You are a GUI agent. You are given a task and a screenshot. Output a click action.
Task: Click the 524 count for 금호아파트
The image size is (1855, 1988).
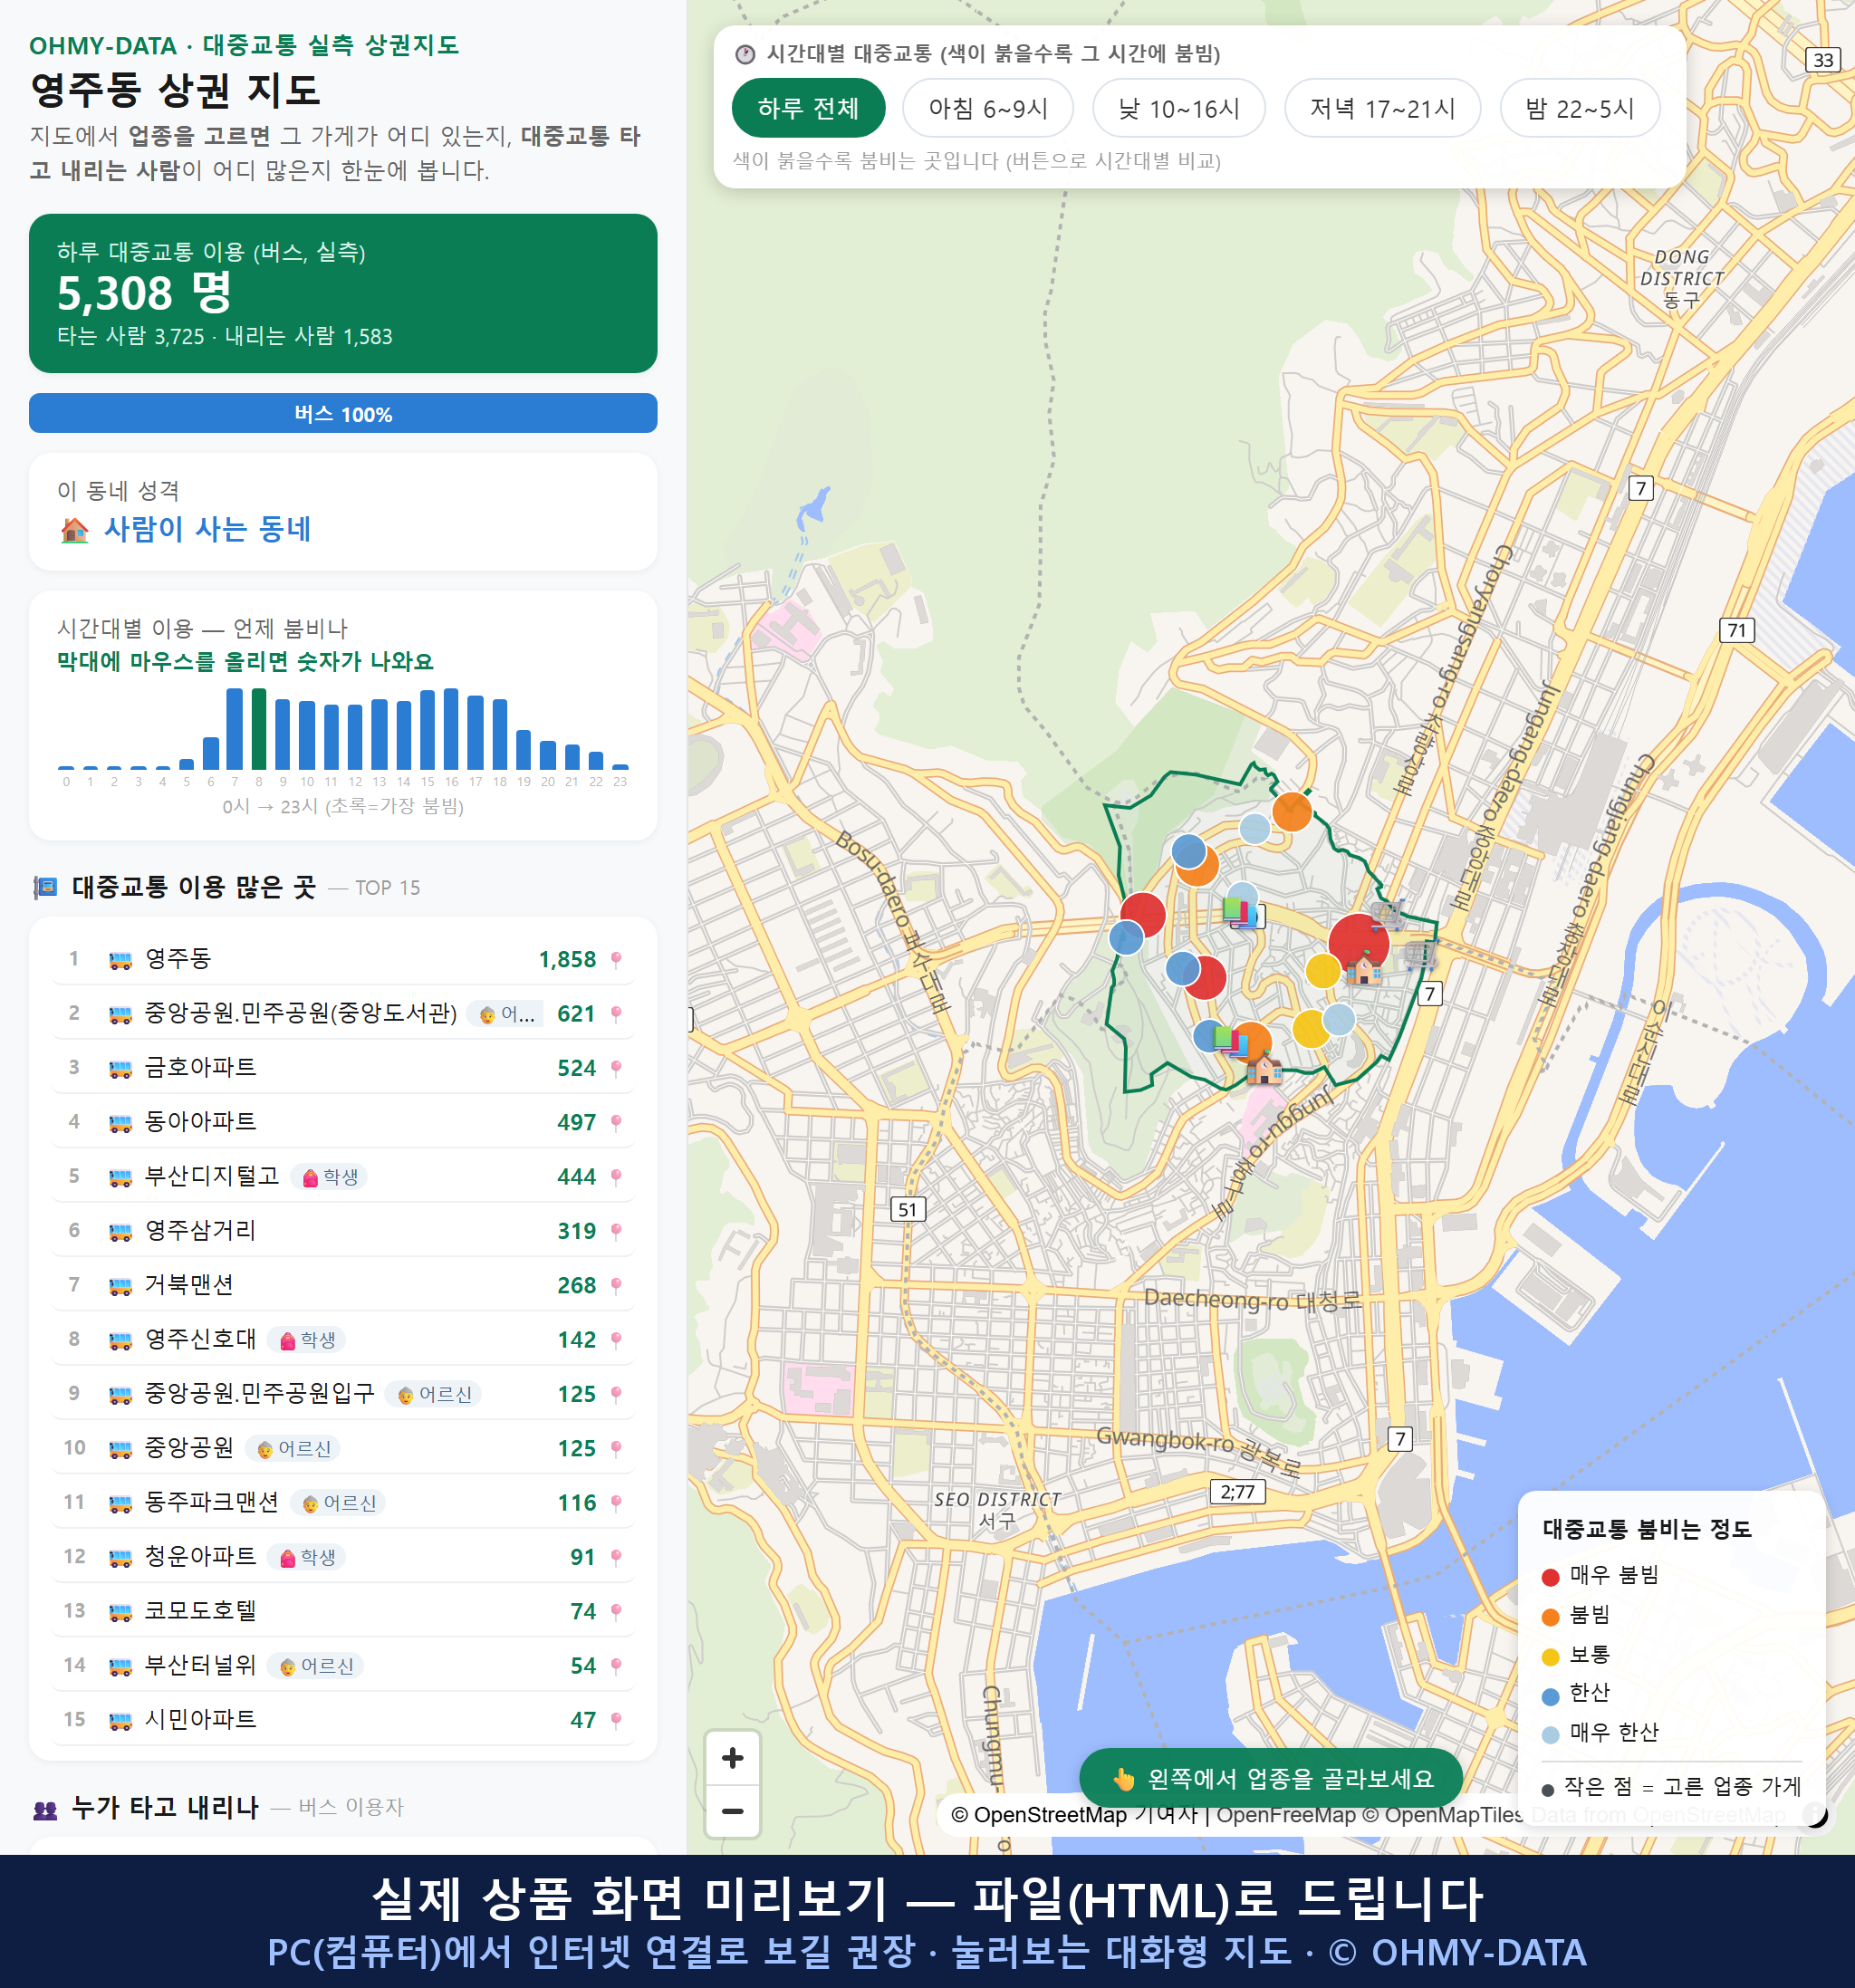click(x=576, y=1069)
